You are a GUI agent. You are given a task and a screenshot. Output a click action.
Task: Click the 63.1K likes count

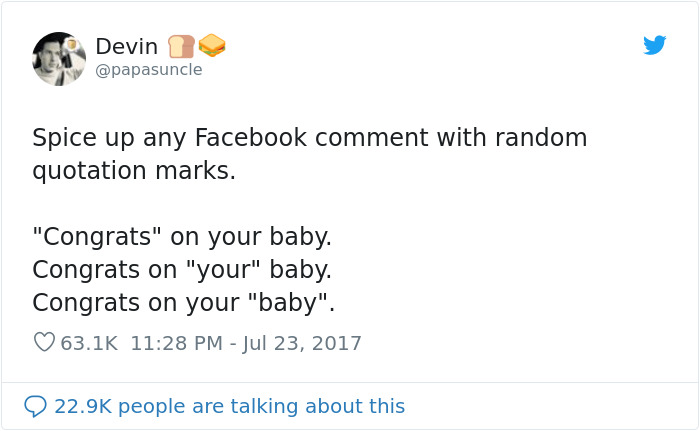[x=89, y=343]
